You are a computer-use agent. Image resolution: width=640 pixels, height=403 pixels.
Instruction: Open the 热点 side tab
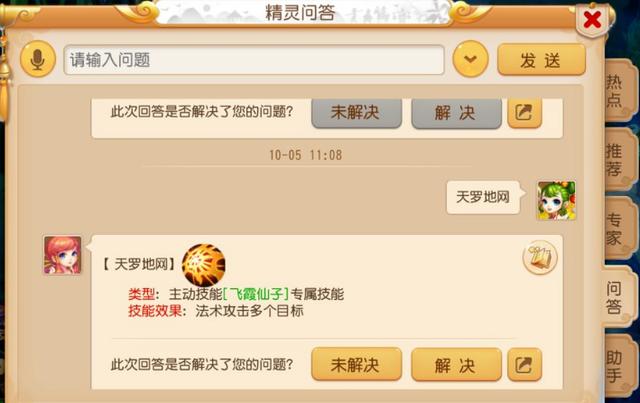click(617, 91)
